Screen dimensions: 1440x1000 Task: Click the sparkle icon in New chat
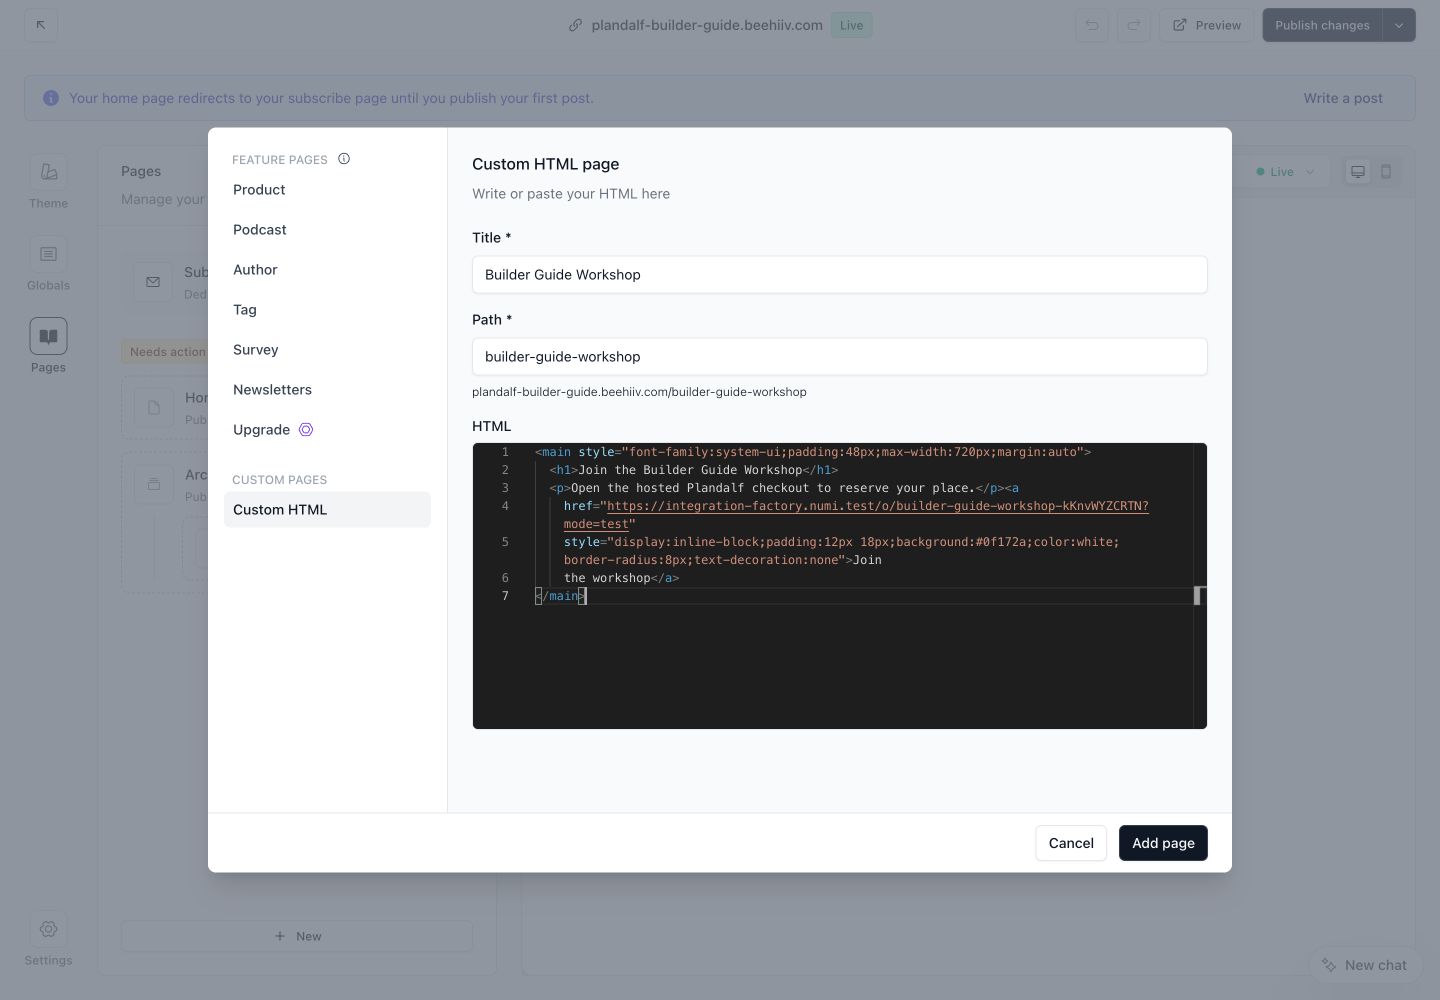tap(1329, 965)
